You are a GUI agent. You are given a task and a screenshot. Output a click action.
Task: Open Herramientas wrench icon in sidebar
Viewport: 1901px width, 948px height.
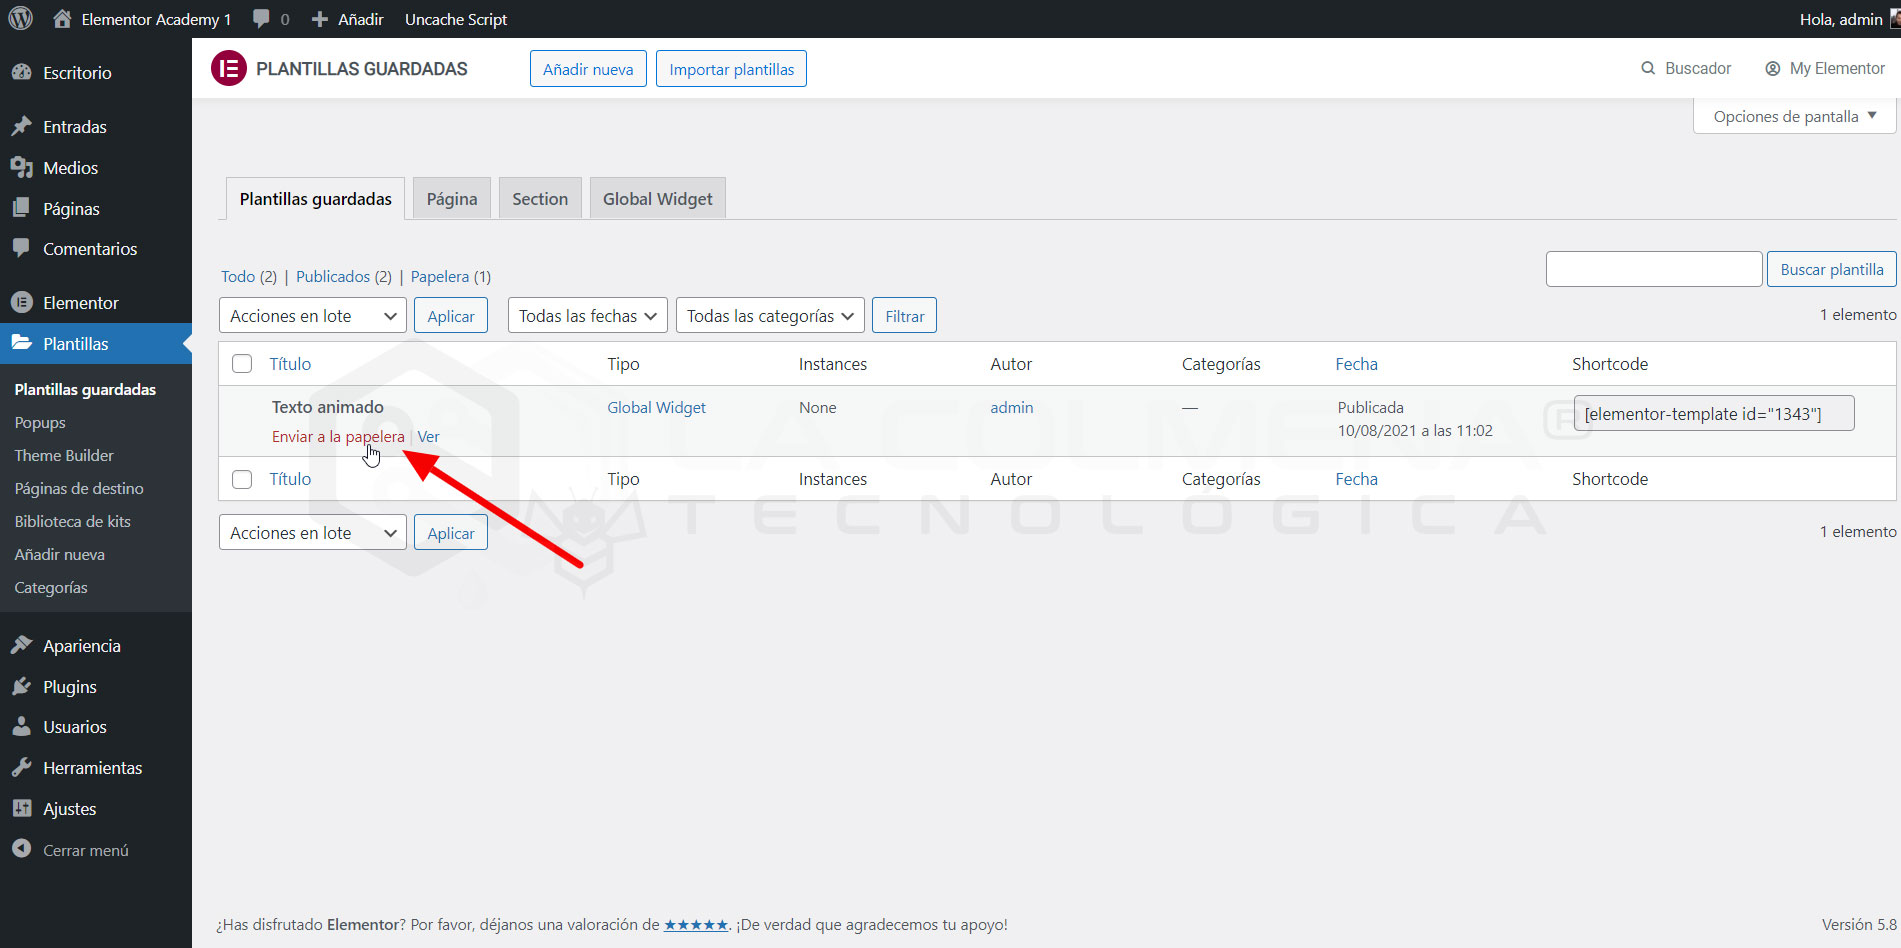coord(22,768)
